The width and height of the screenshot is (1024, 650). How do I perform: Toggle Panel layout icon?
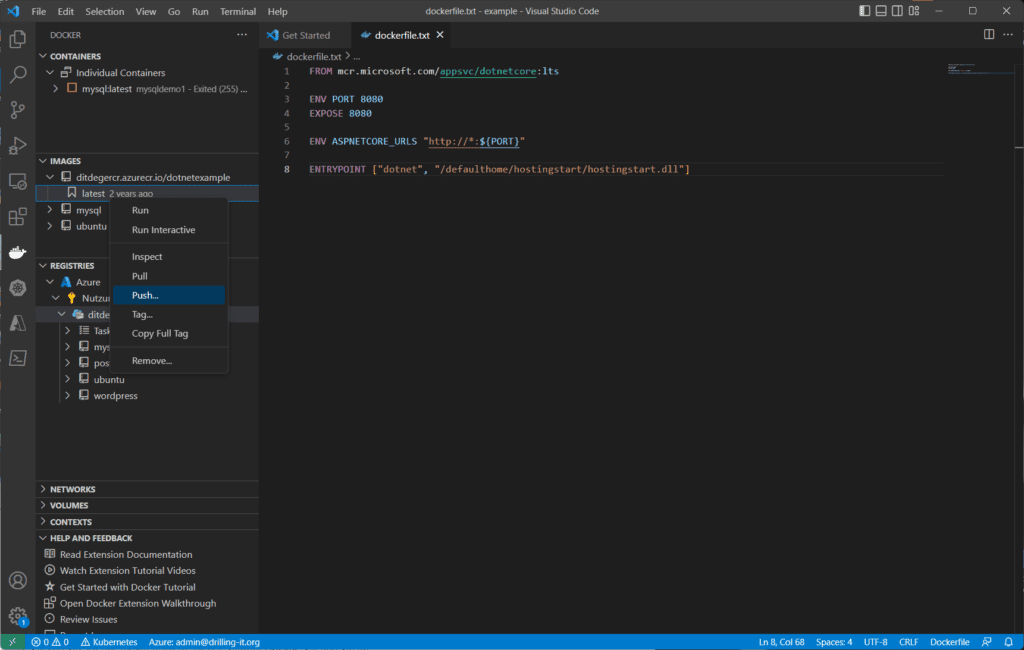pos(881,11)
